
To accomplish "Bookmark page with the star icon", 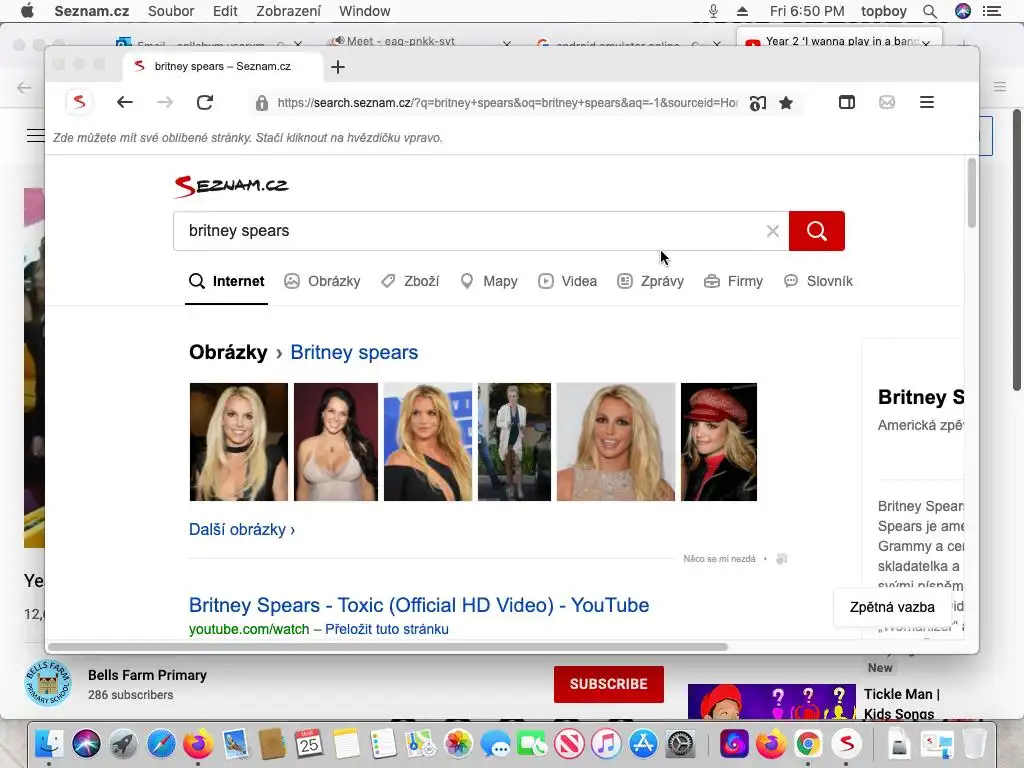I will (x=786, y=103).
